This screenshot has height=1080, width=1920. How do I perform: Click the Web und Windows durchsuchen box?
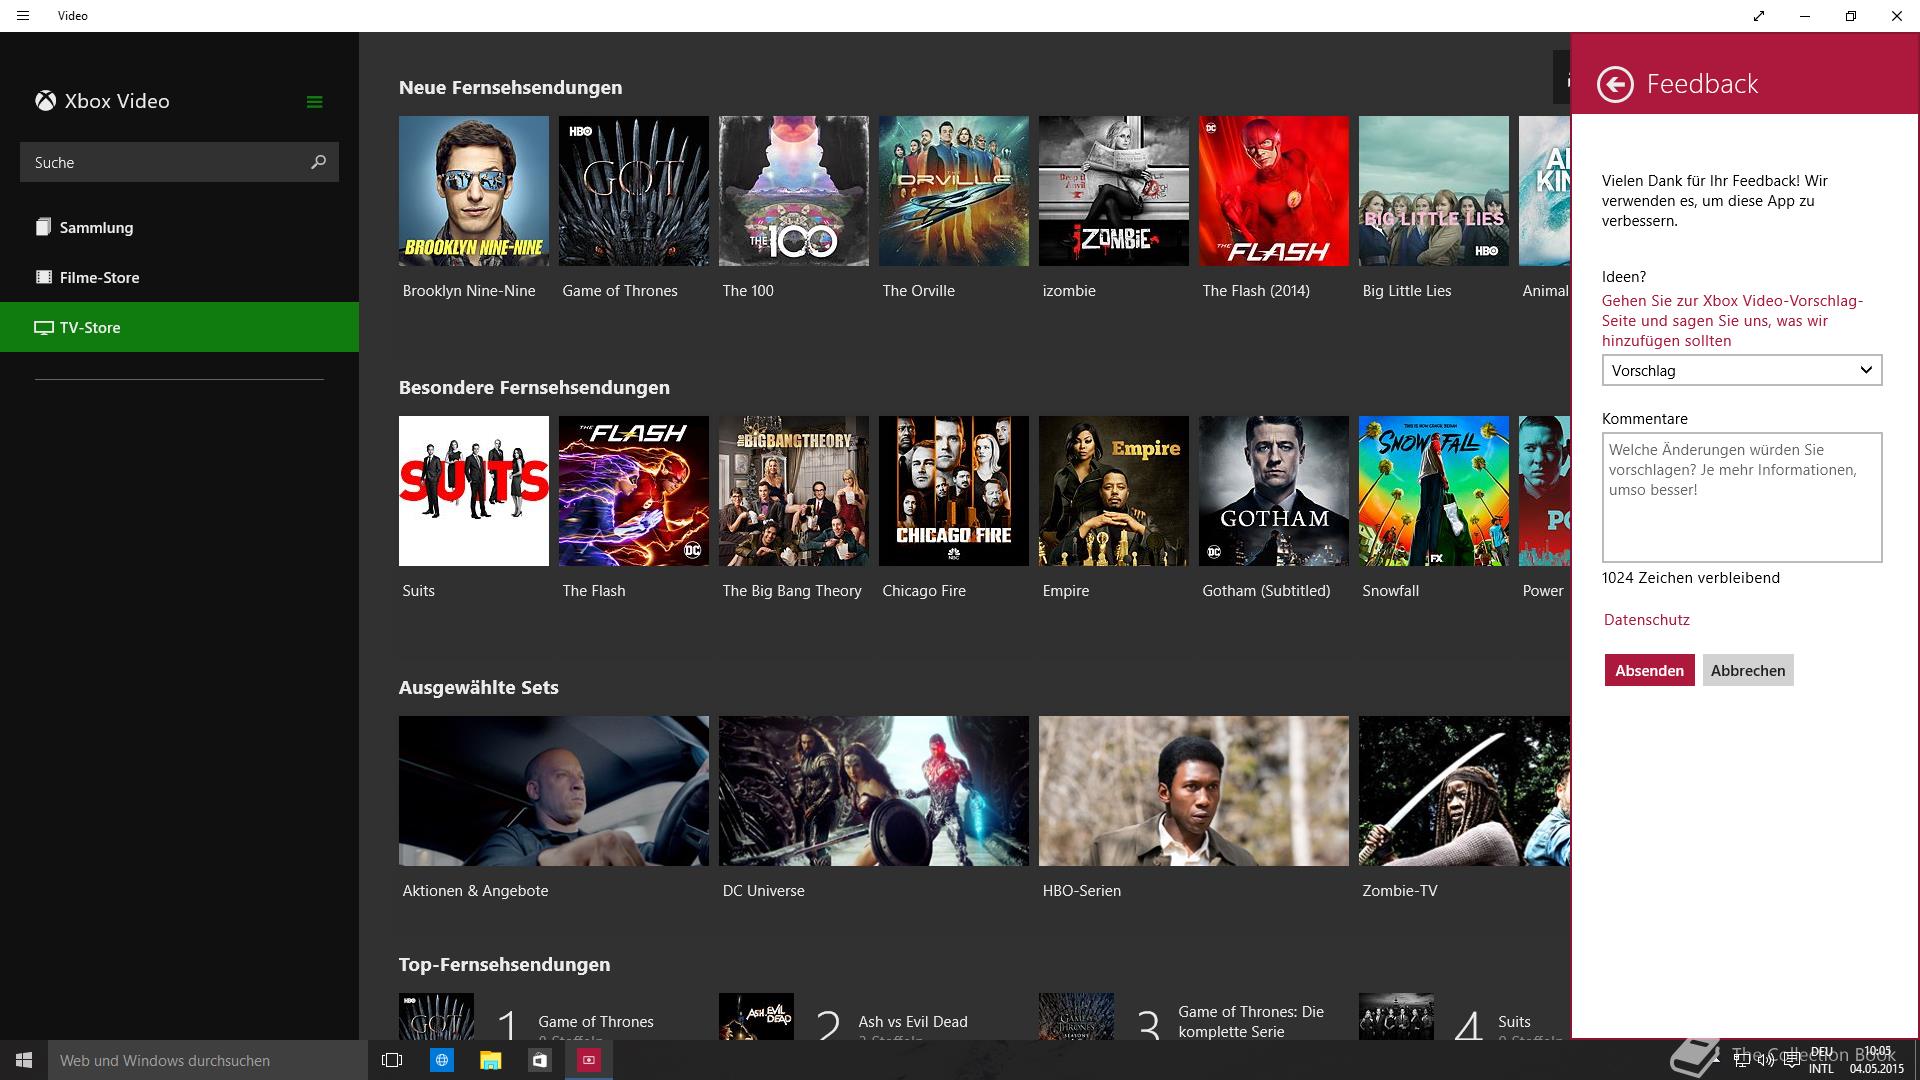(x=208, y=1060)
